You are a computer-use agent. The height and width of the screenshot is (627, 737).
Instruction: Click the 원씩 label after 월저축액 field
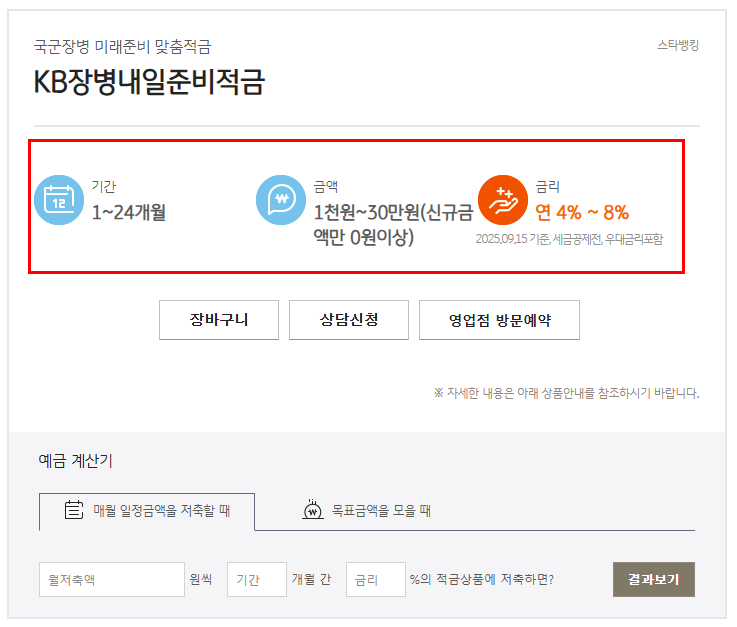[201, 579]
